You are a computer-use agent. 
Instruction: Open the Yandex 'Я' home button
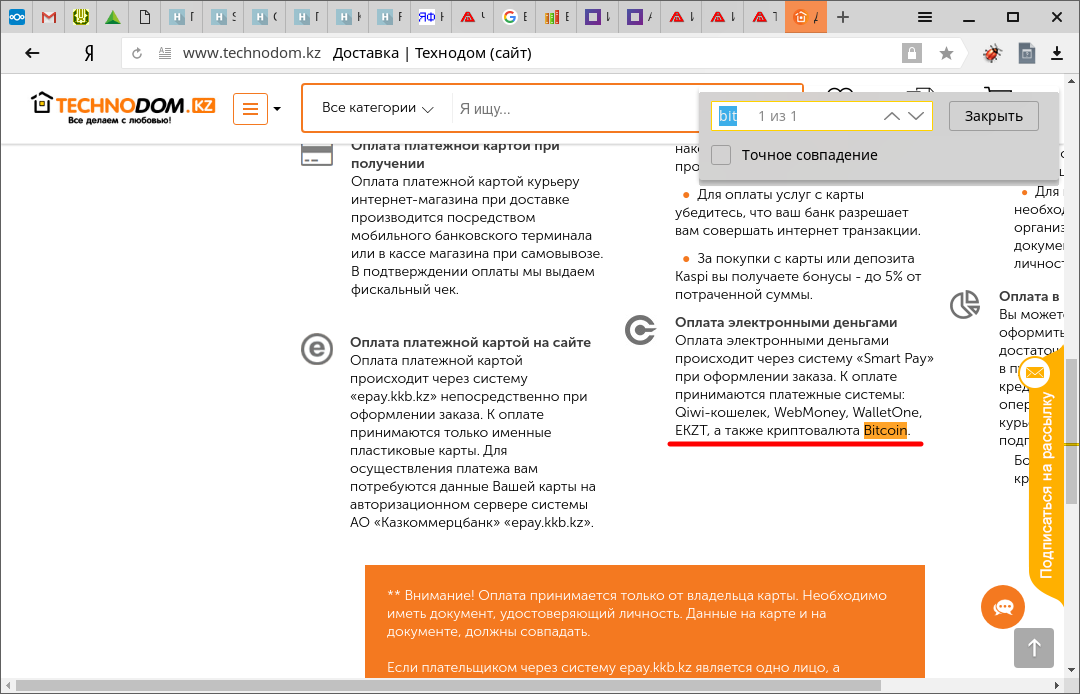(89, 53)
